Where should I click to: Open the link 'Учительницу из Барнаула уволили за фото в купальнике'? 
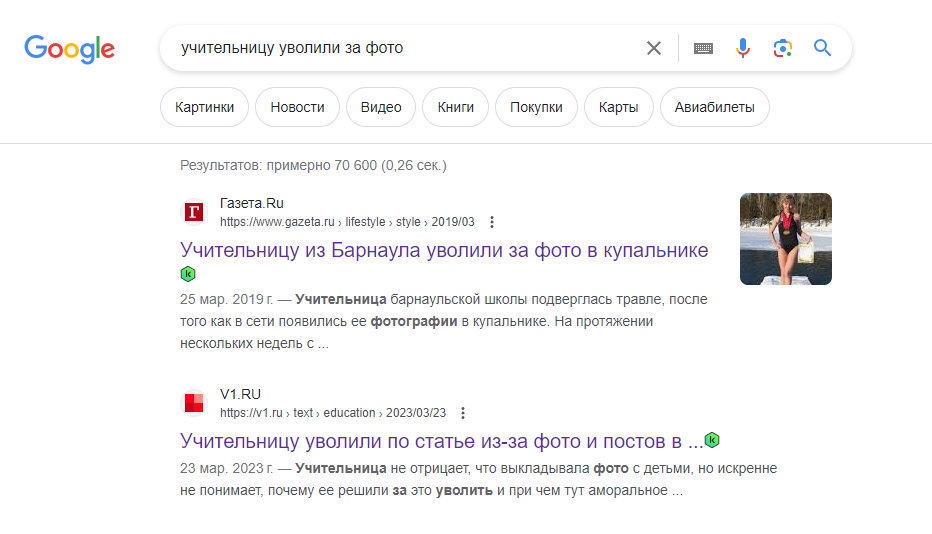pyautogui.click(x=444, y=250)
